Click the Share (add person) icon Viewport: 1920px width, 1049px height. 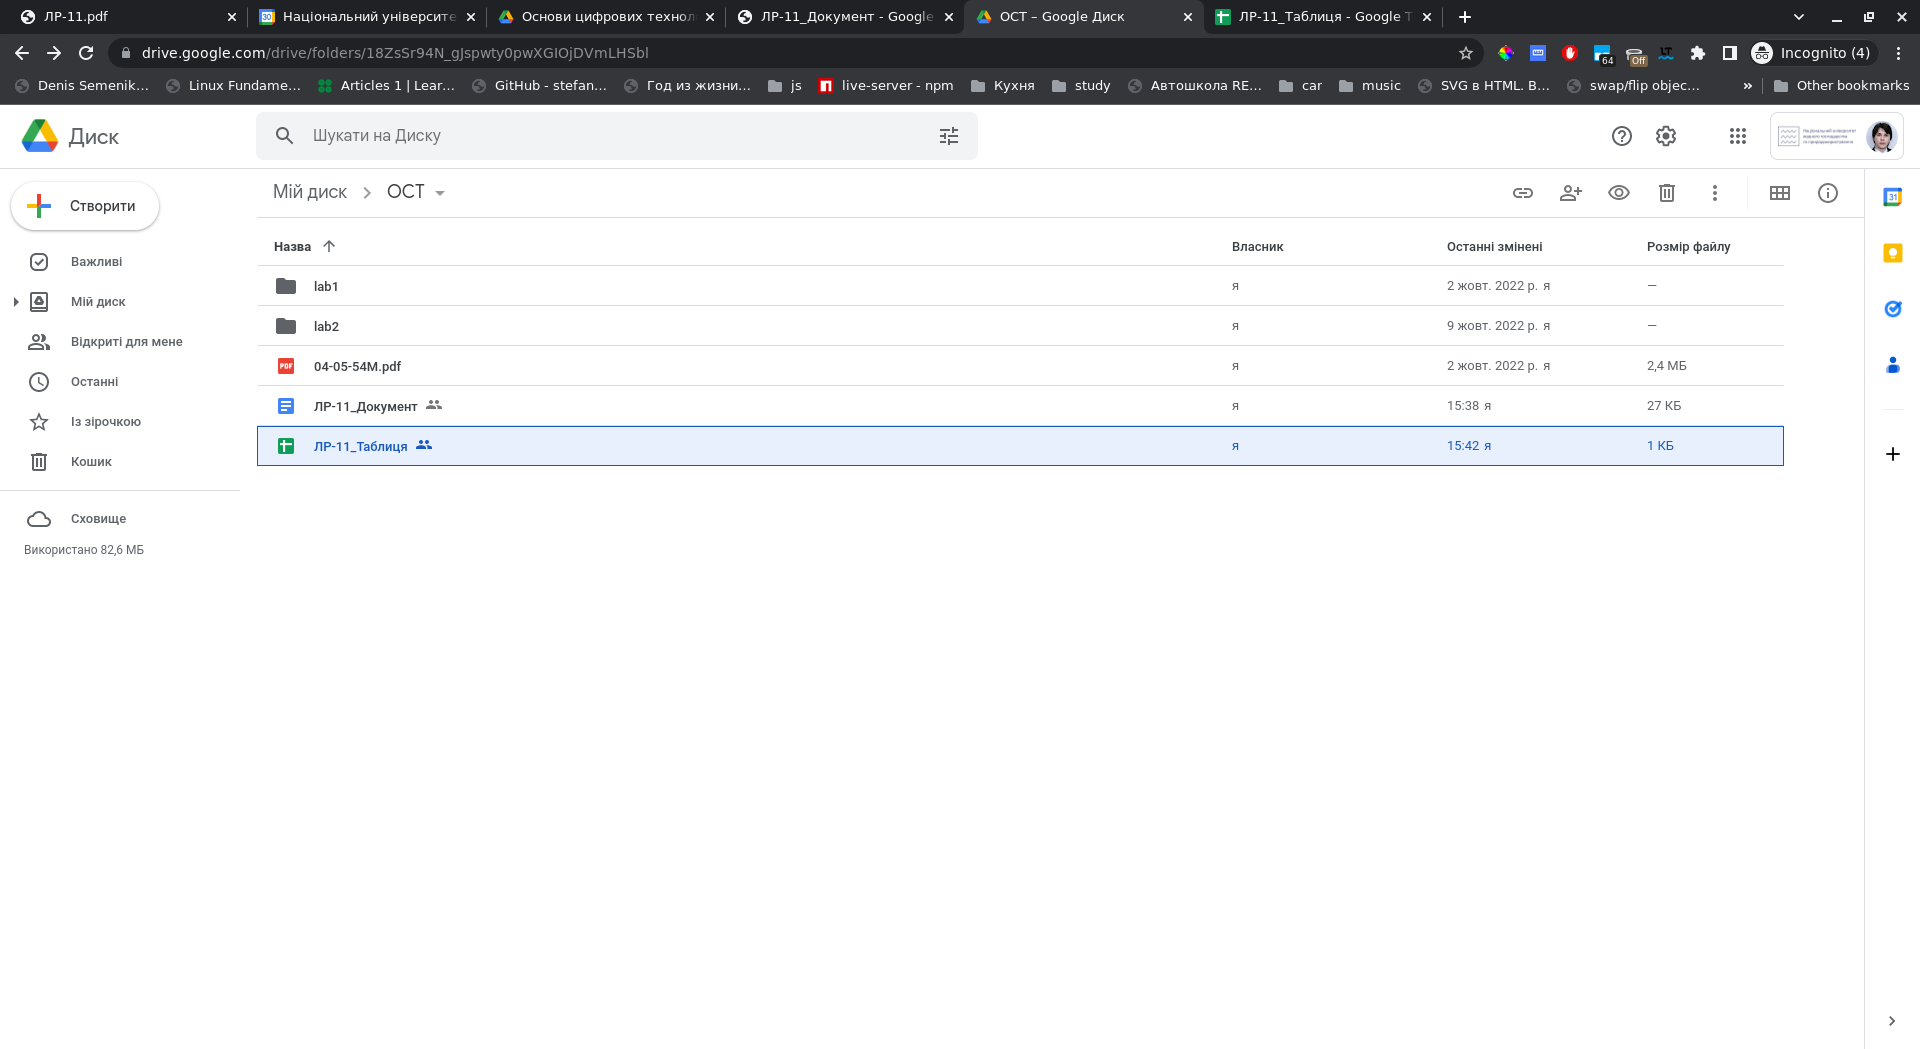[1570, 193]
